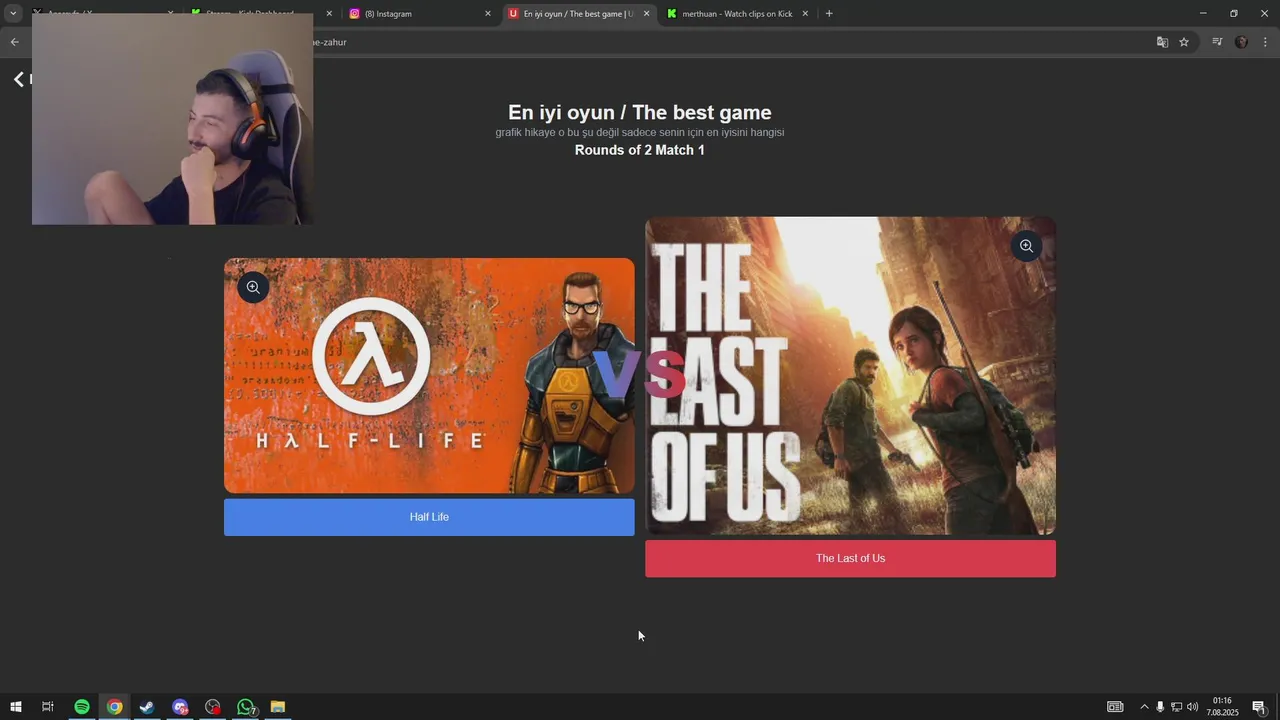Zoom into The Last of Us image
The width and height of the screenshot is (1280, 720).
[x=1026, y=246]
